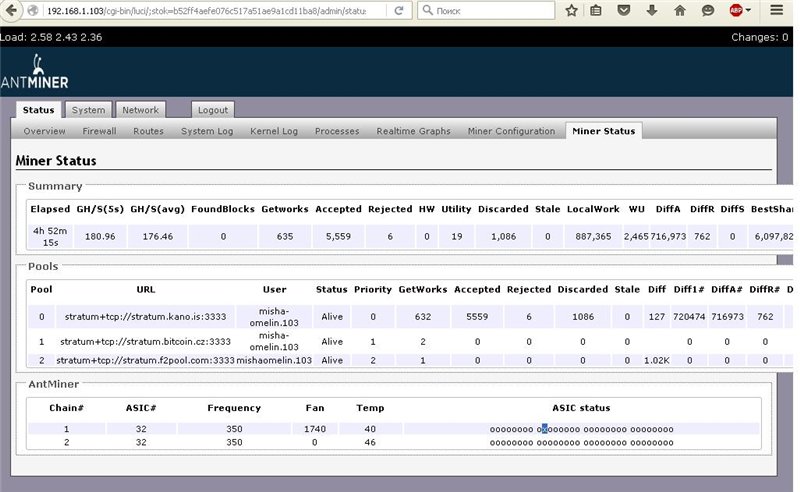
Task: Click the Adblock Plus ABP icon
Action: [x=736, y=10]
